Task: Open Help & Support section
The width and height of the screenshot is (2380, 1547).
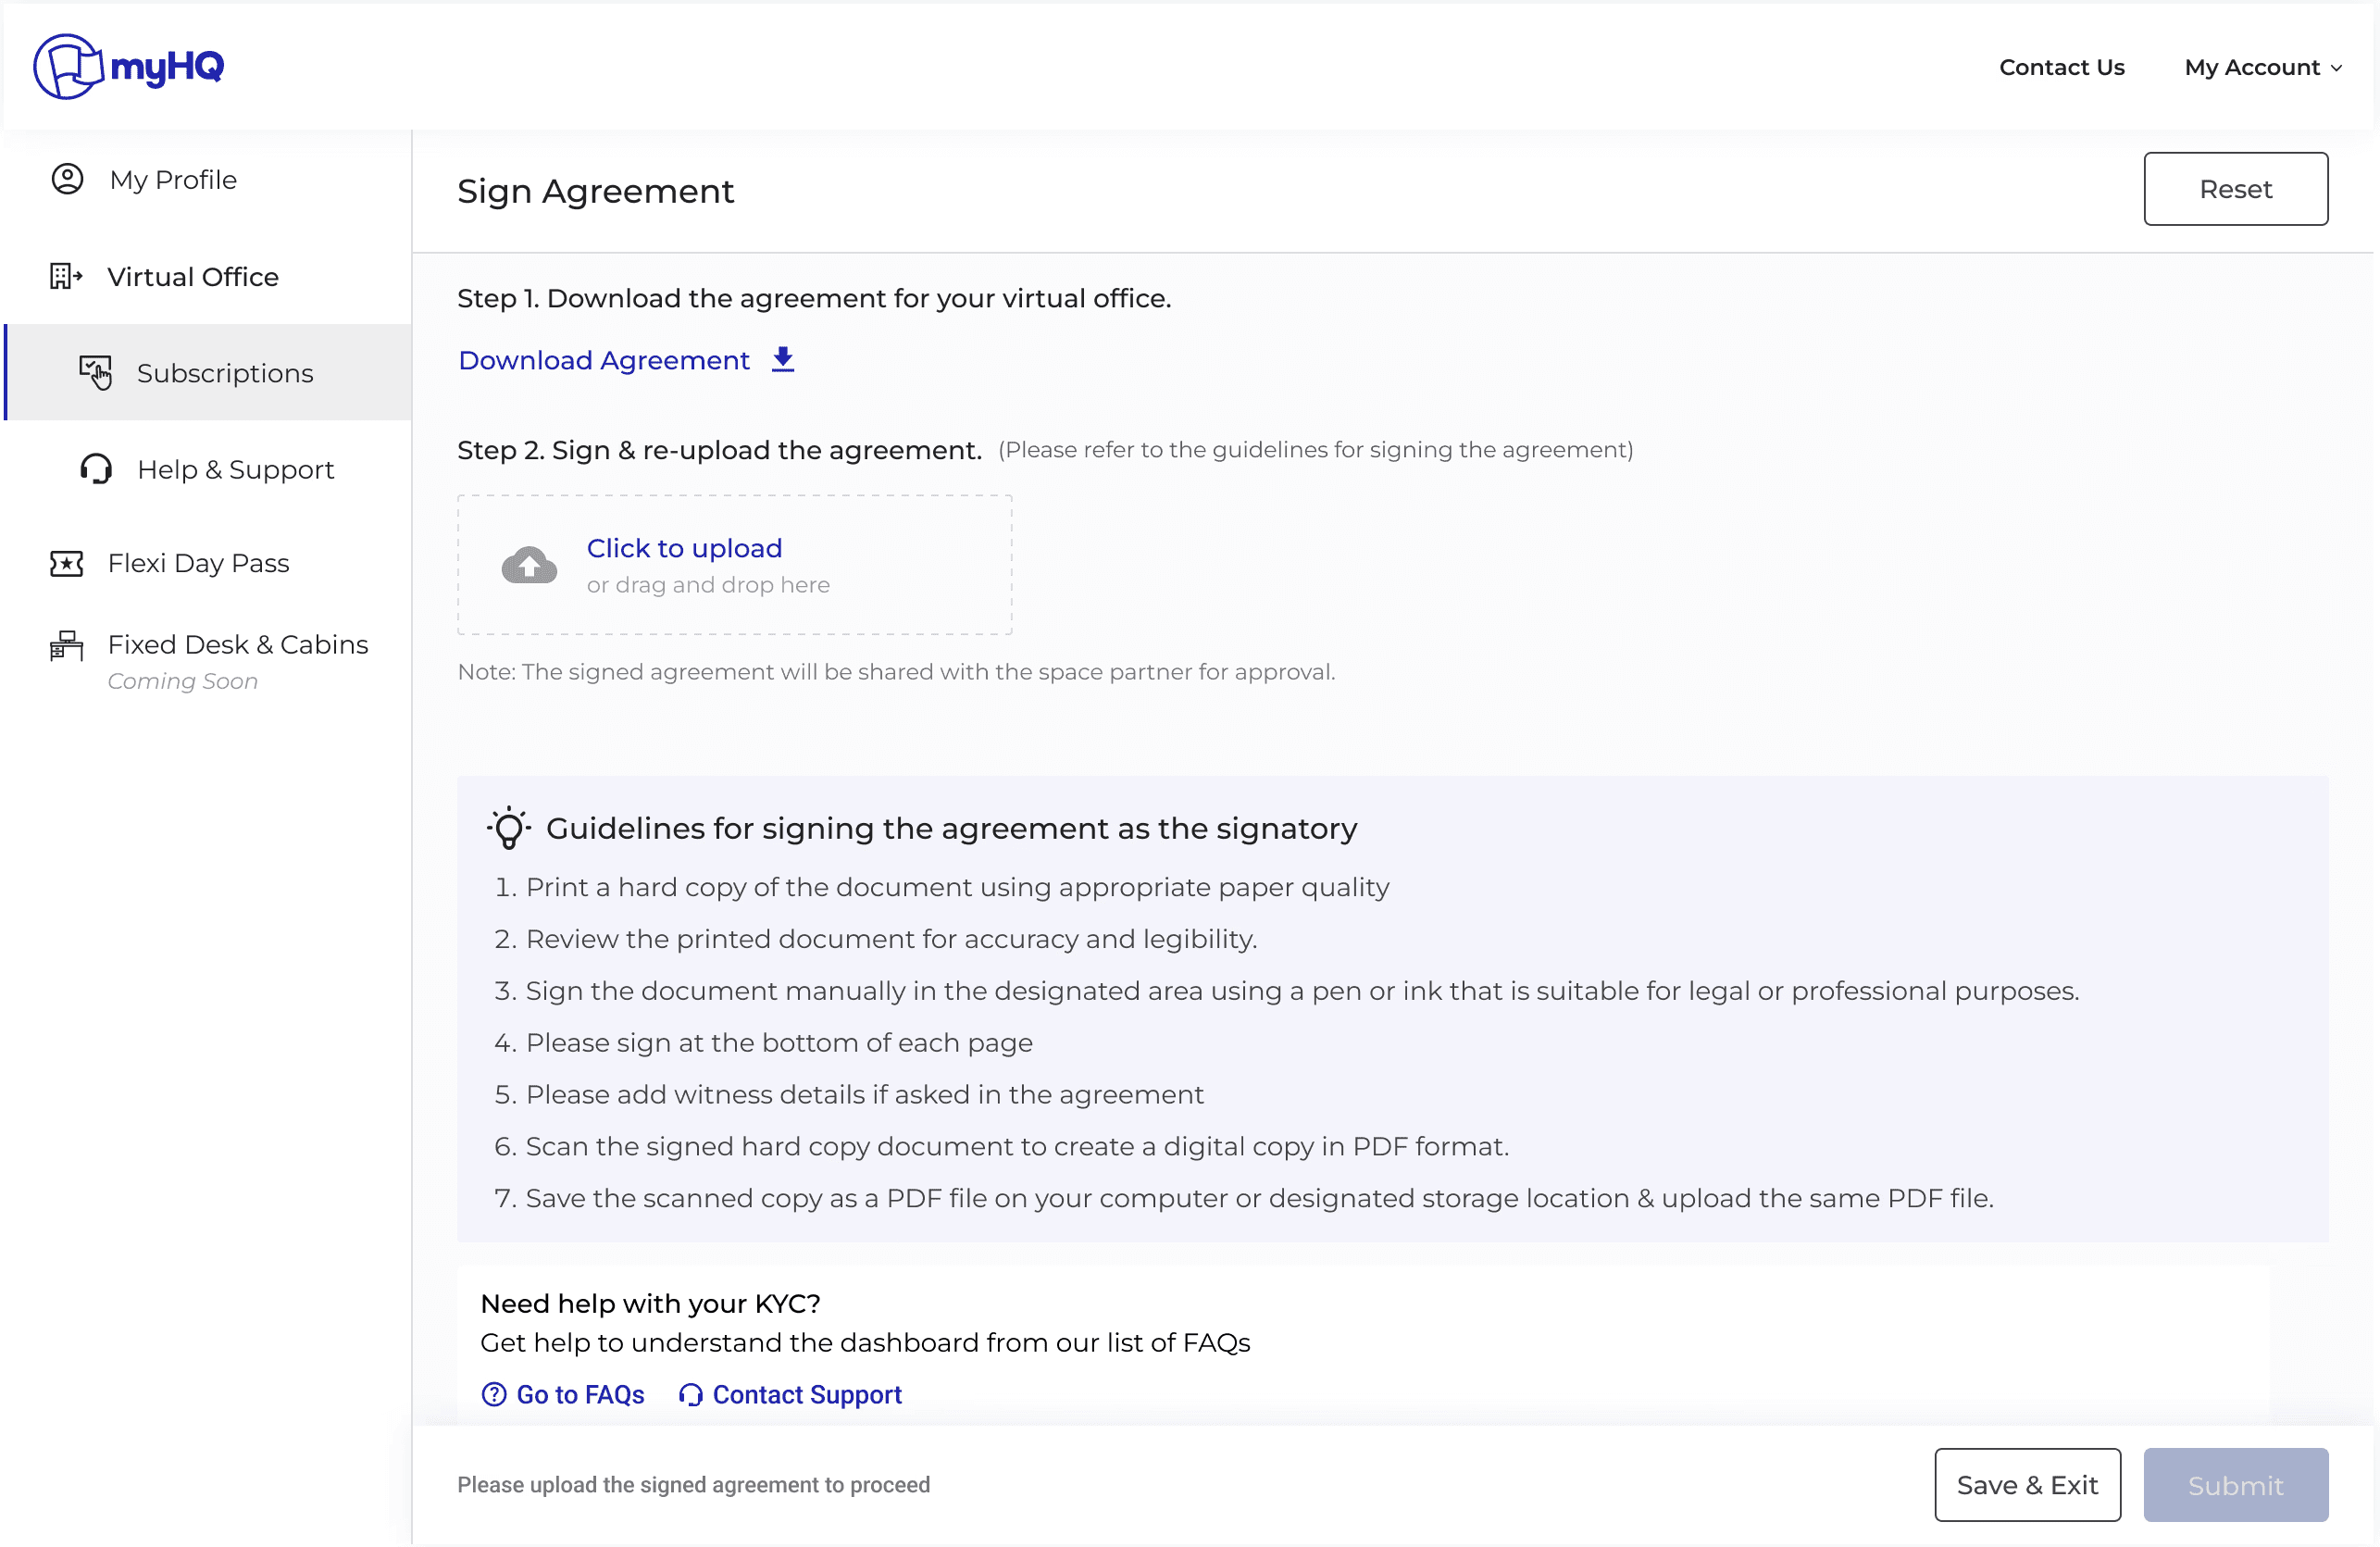Action: click(235, 469)
